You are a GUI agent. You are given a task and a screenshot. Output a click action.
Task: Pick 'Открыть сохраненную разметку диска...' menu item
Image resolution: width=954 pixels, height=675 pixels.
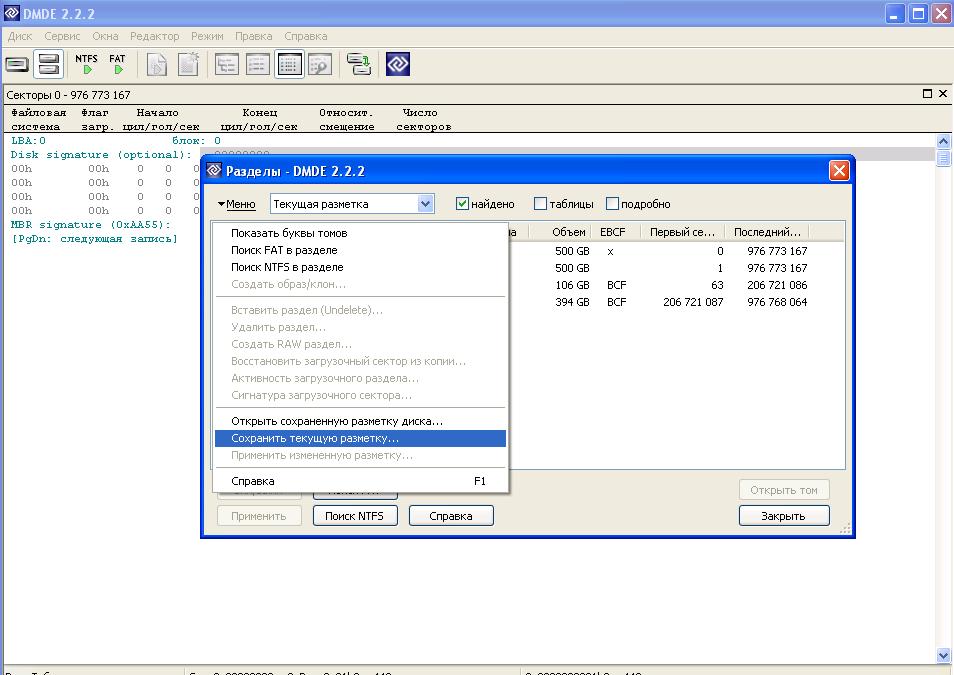pyautogui.click(x=337, y=421)
